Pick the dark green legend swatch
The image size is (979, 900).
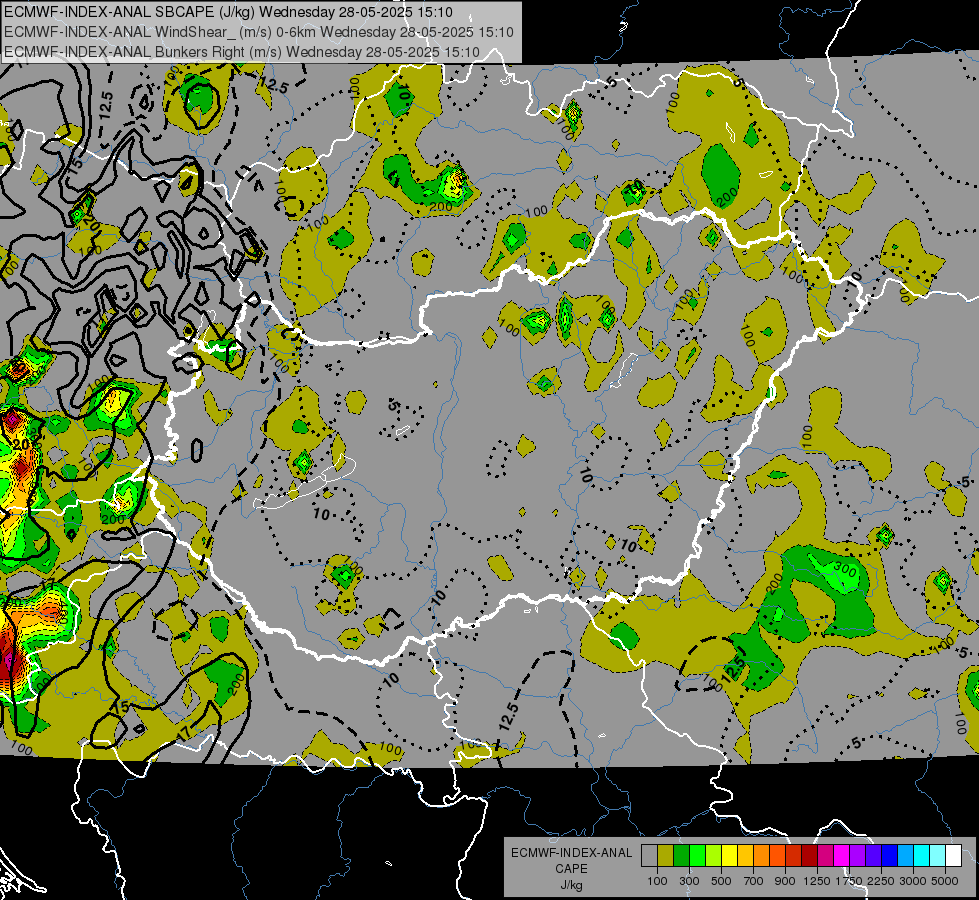pyautogui.click(x=681, y=856)
